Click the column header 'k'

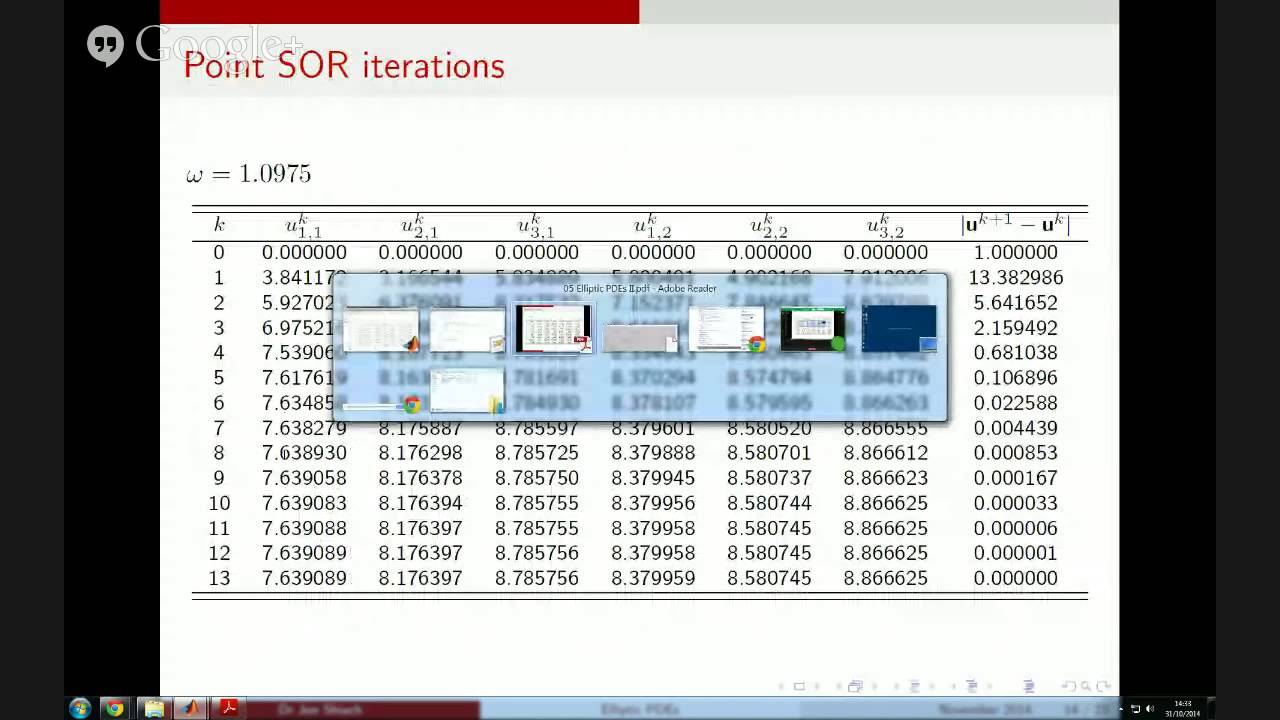(219, 225)
